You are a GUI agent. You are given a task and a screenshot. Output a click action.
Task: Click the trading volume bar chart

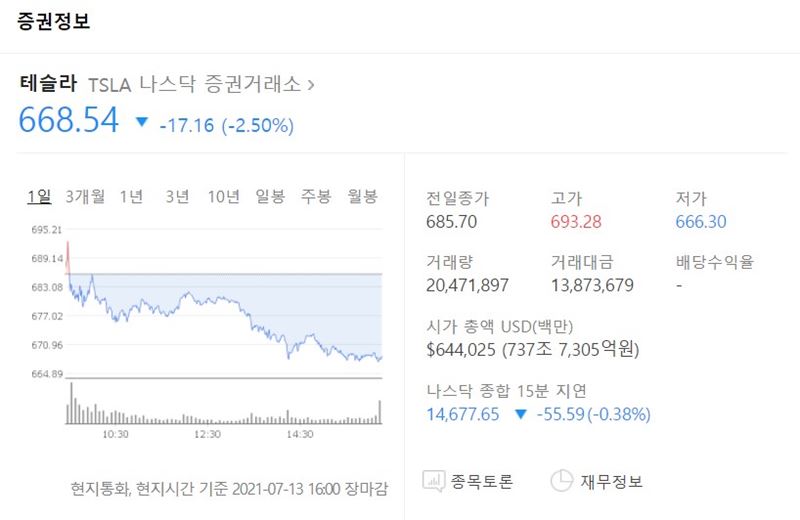225,410
